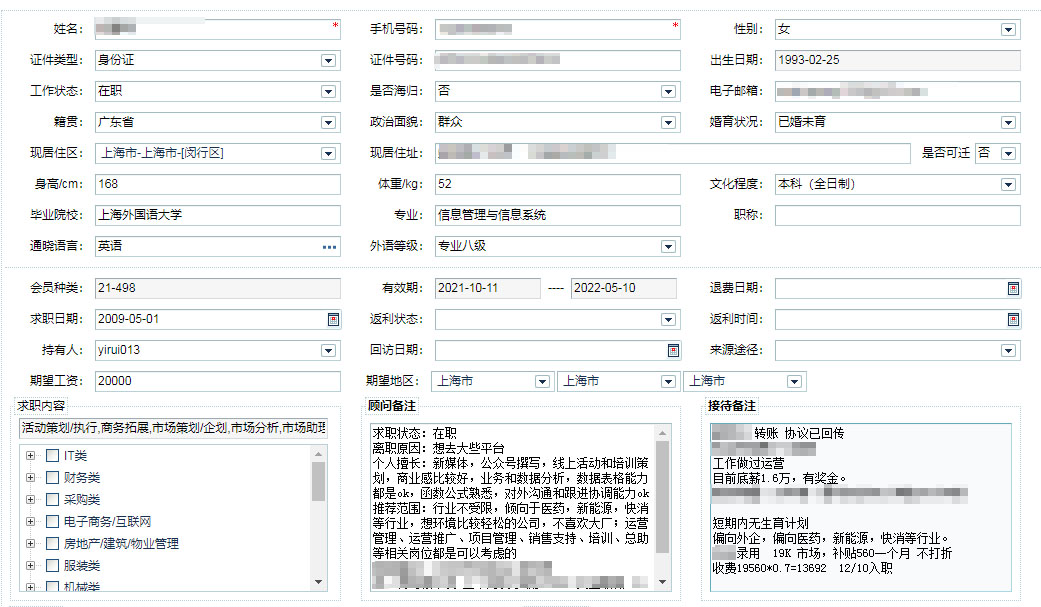Expand the 电子商务/互联网 tree node
1041x607 pixels.
(30, 521)
